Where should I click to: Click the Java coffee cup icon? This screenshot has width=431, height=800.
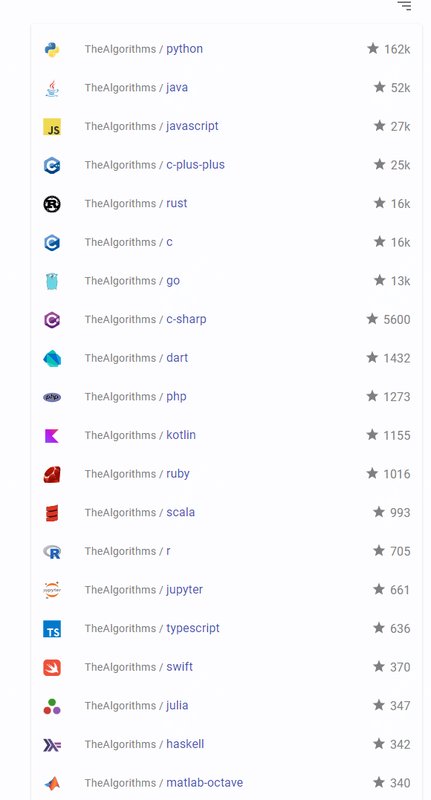pyautogui.click(x=52, y=88)
